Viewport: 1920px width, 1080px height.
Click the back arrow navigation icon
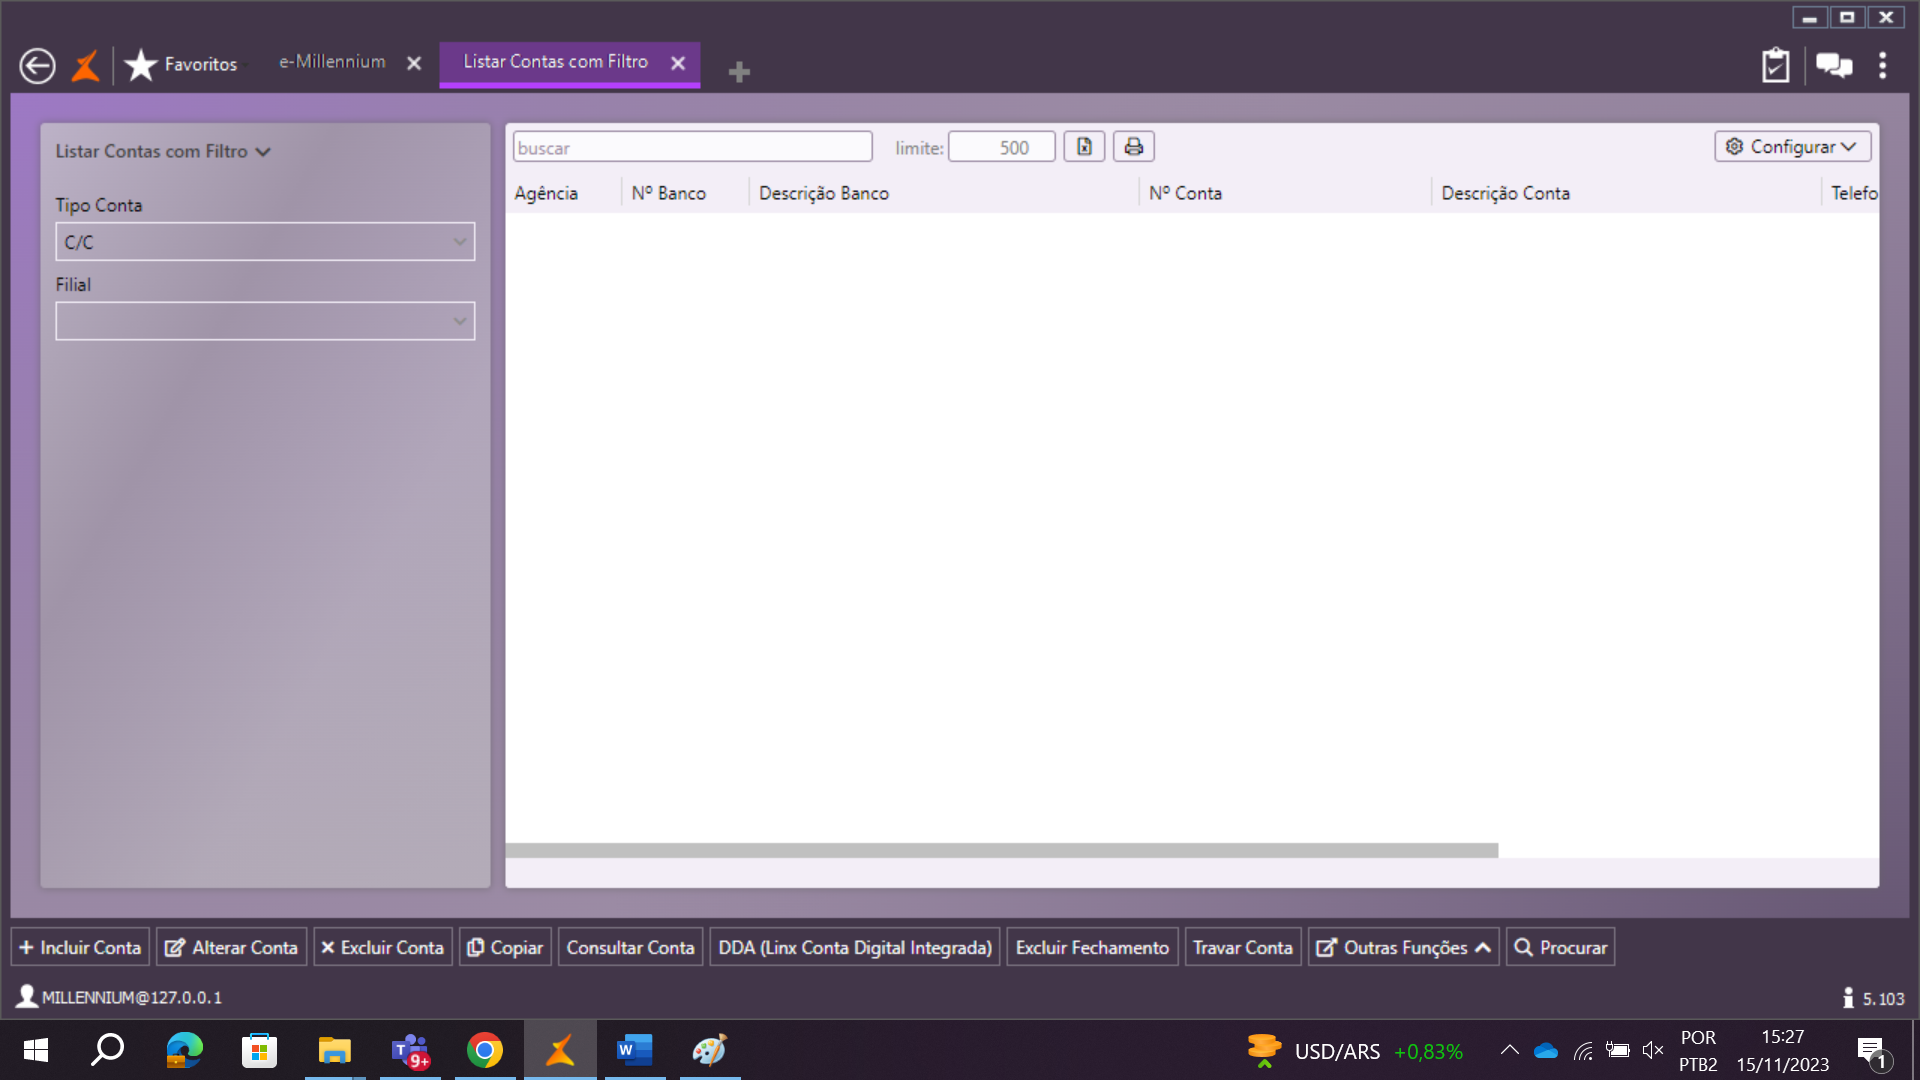coord(37,66)
